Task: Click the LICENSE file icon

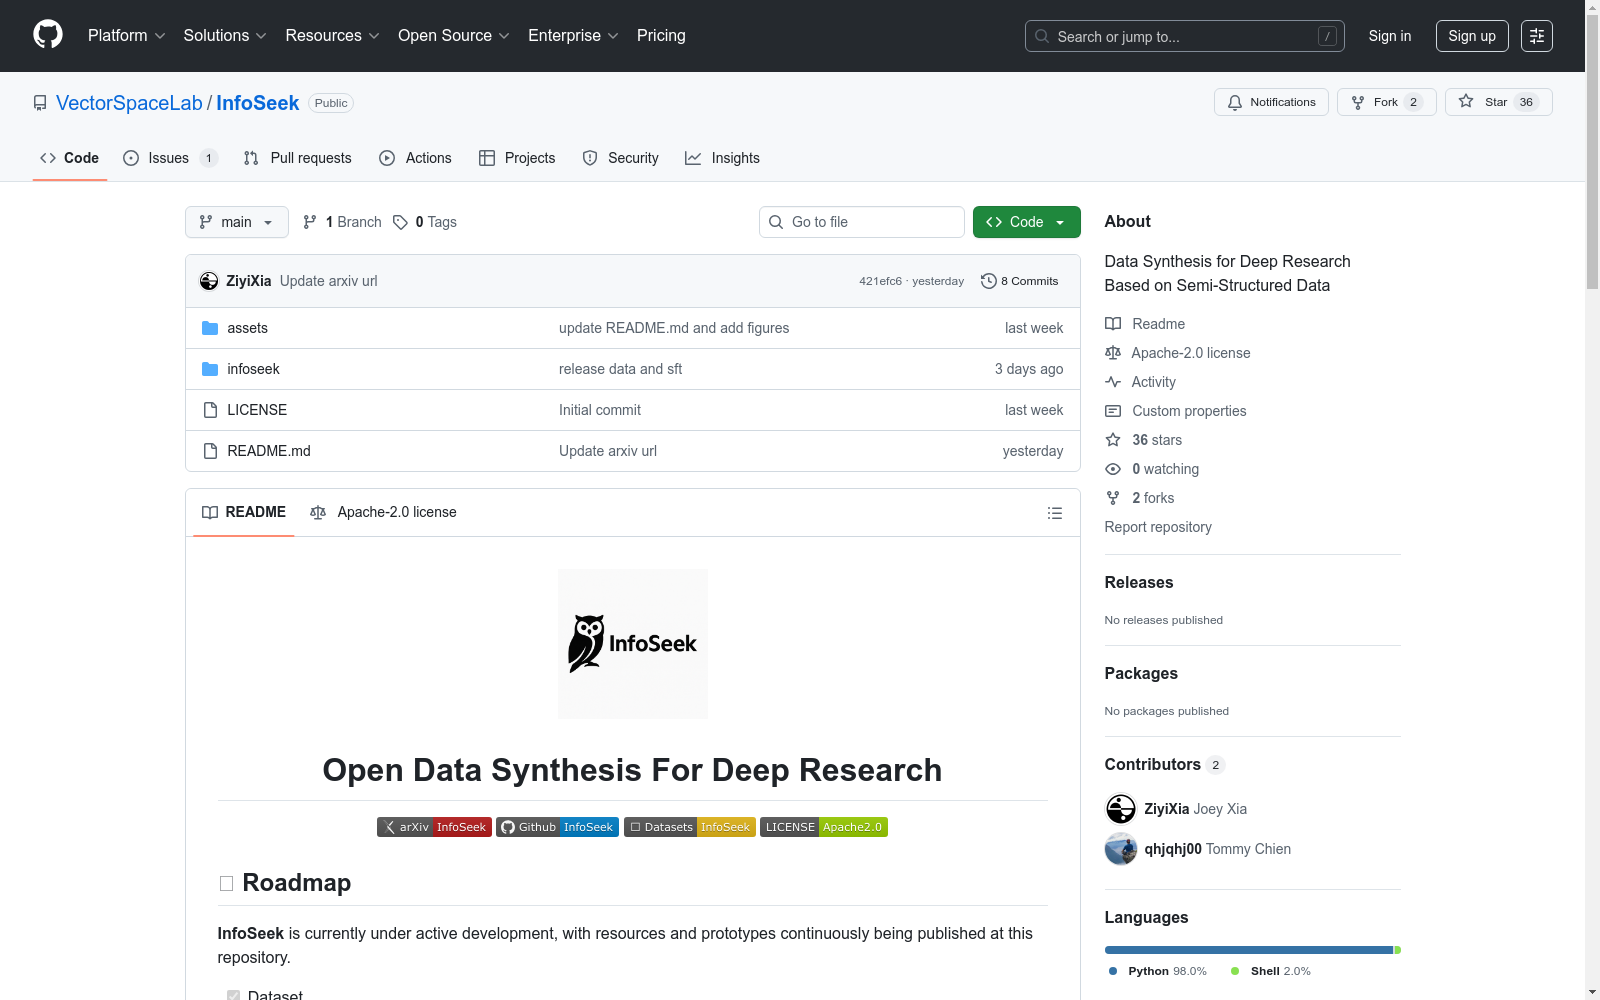Action: point(210,410)
